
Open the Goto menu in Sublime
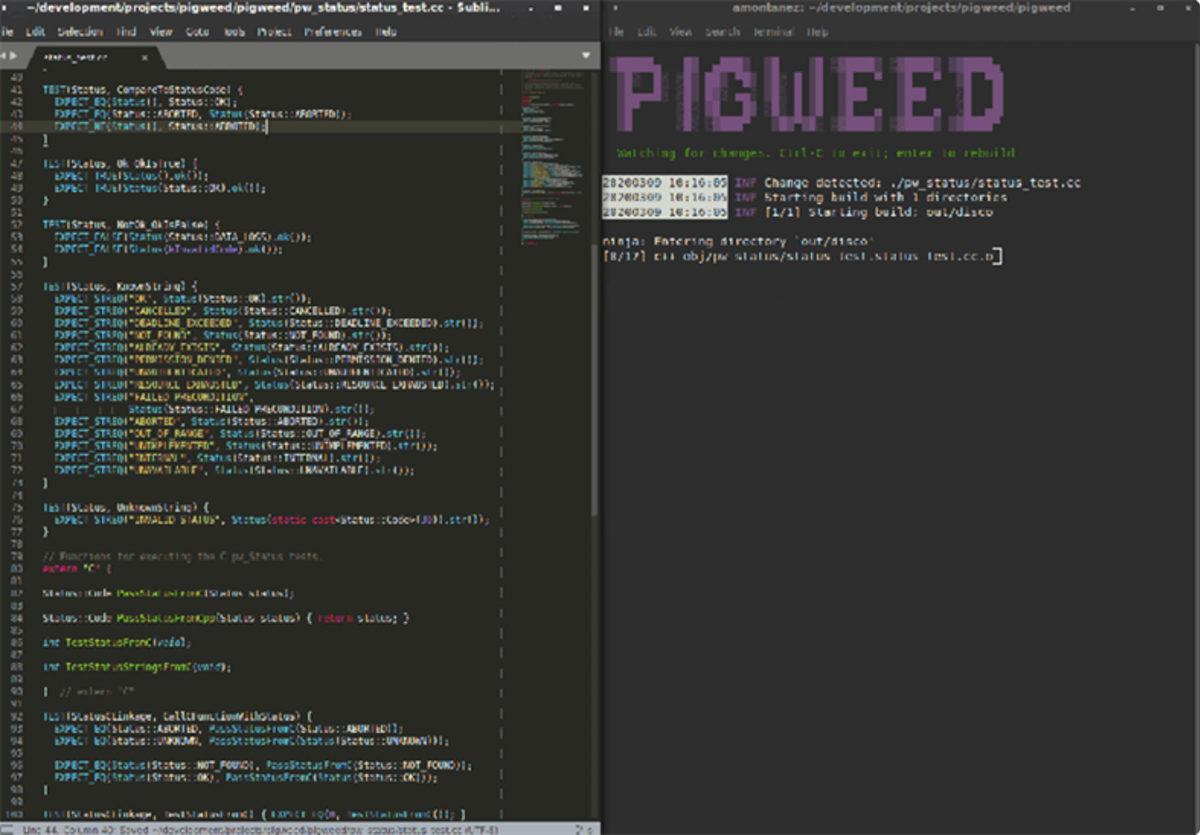point(197,31)
